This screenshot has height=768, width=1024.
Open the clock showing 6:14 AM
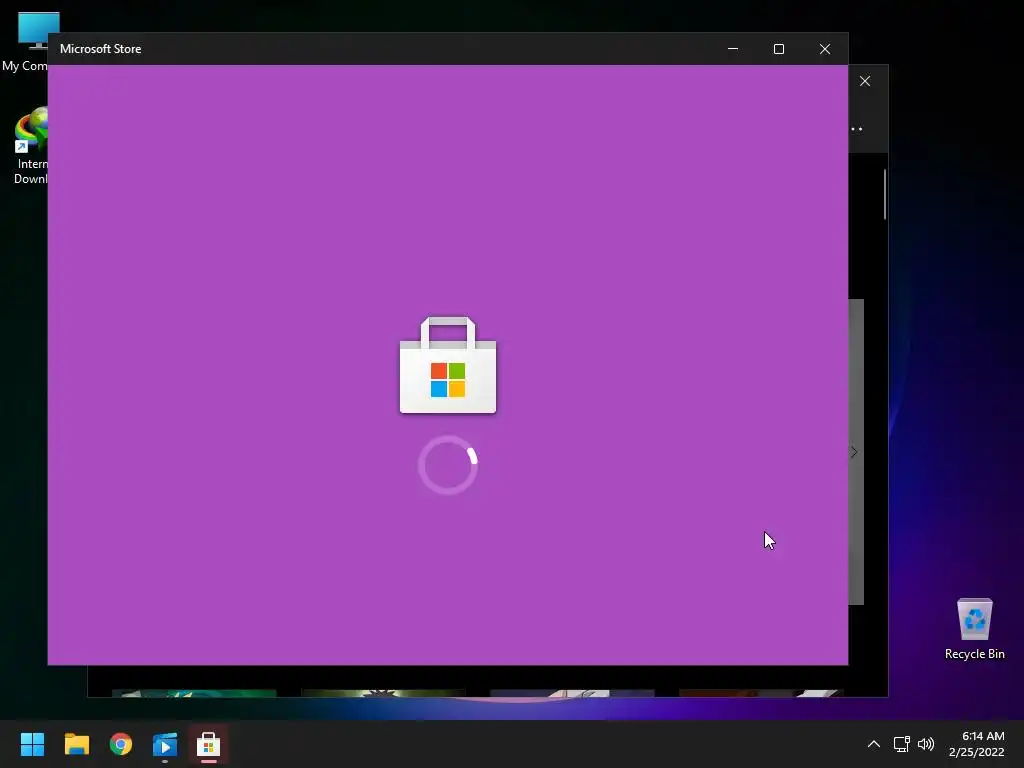[x=976, y=744]
